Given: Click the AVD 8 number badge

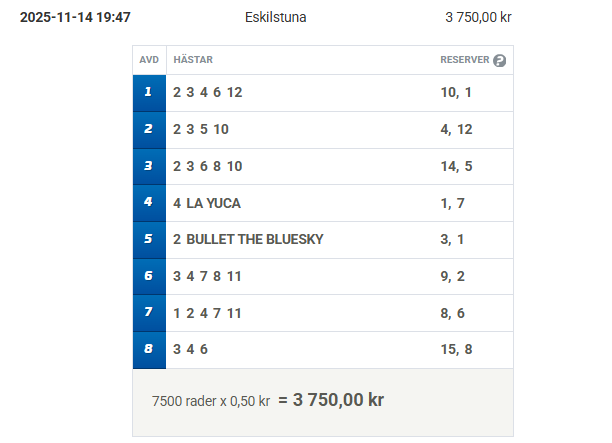Looking at the screenshot, I should pyautogui.click(x=149, y=350).
